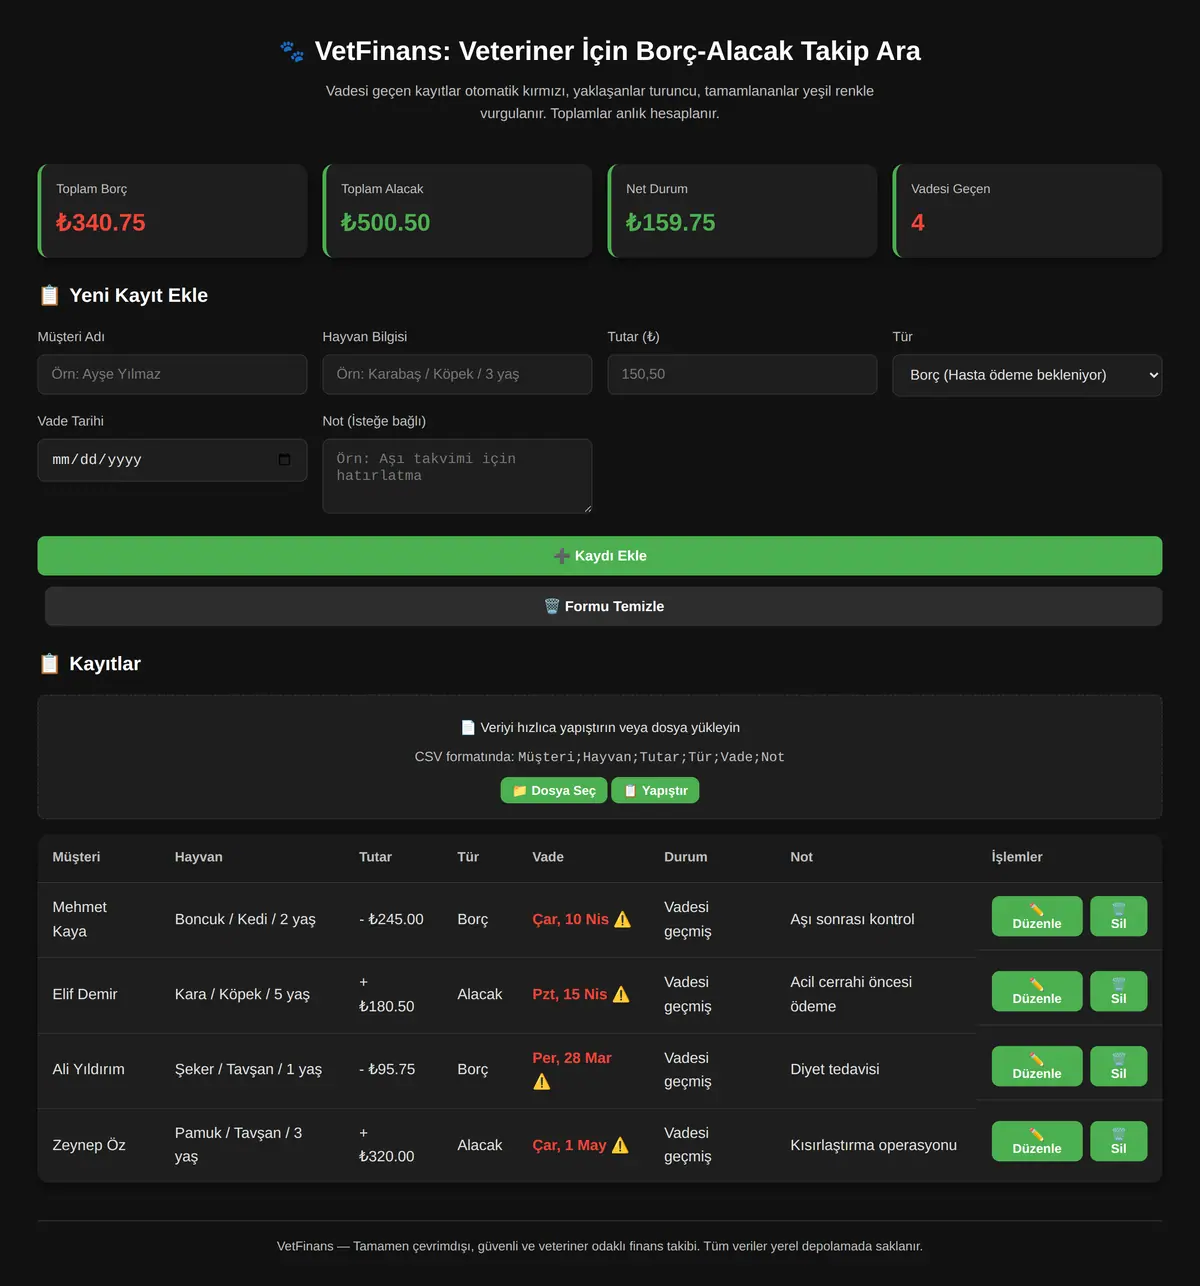Click warning icon next to Çar, 1 May
This screenshot has height=1286, width=1200.
(x=620, y=1145)
